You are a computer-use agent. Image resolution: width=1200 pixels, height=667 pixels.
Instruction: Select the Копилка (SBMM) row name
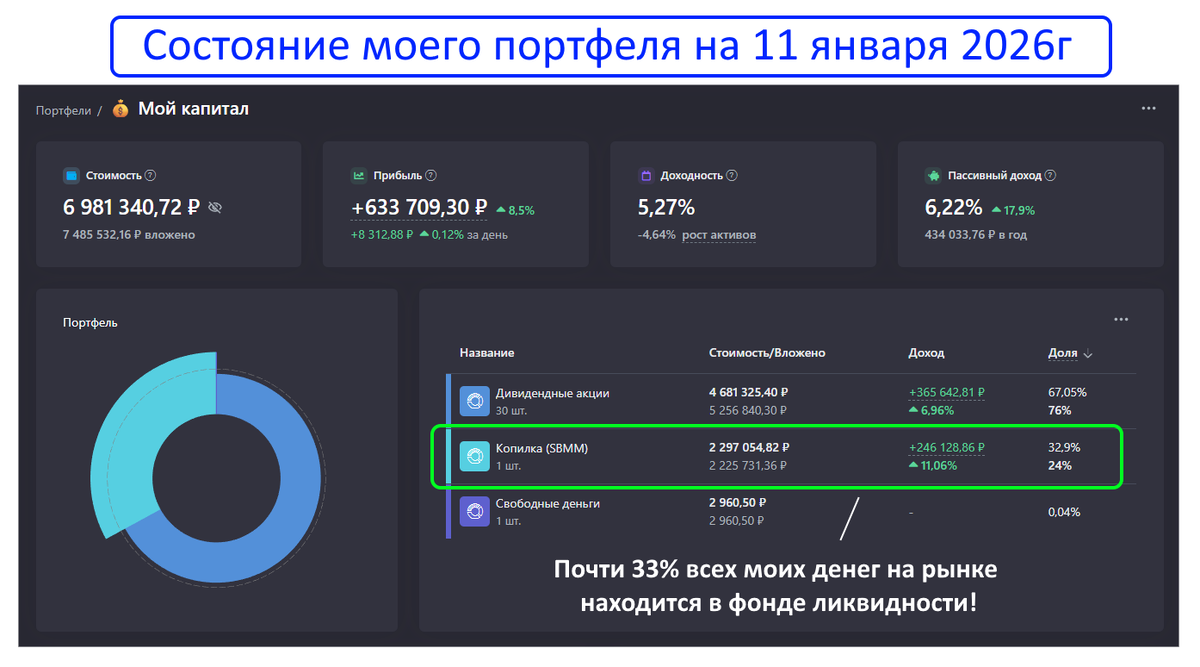(x=542, y=448)
